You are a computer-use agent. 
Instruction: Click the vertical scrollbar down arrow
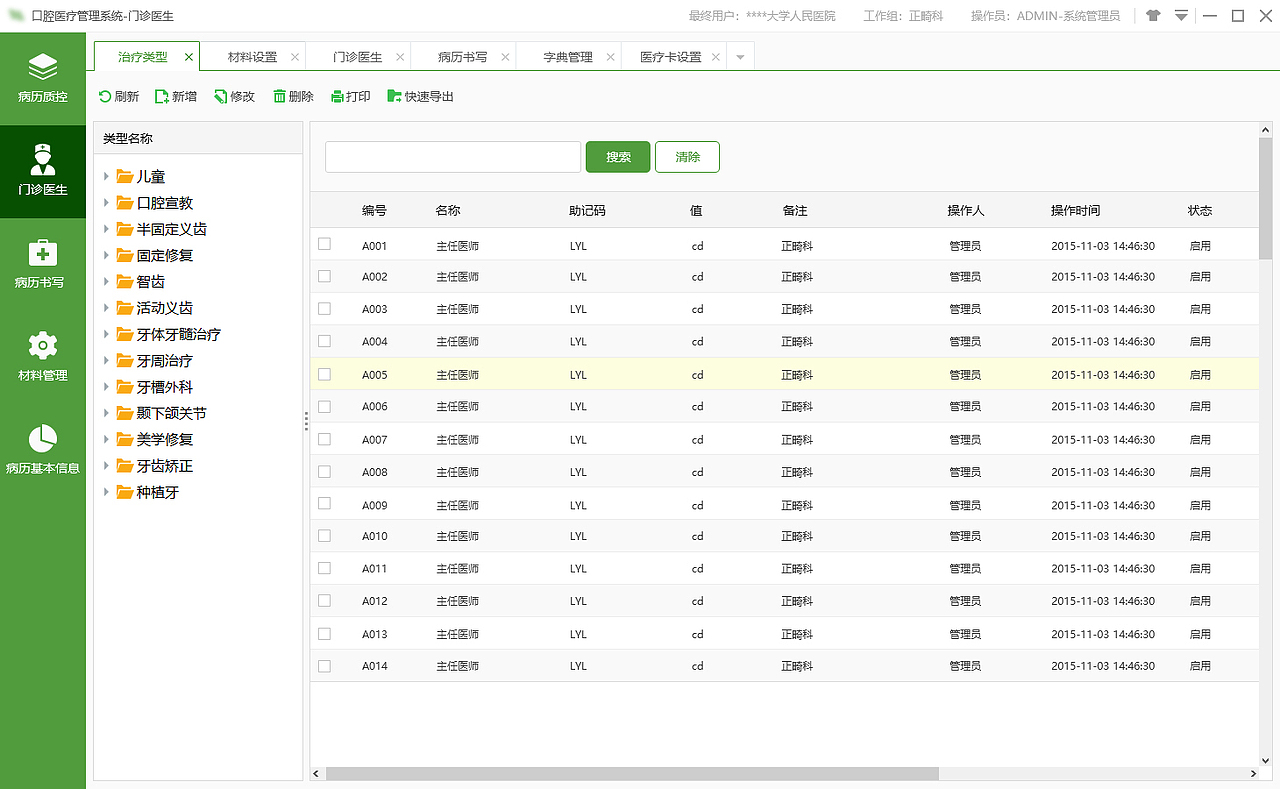point(1265,760)
